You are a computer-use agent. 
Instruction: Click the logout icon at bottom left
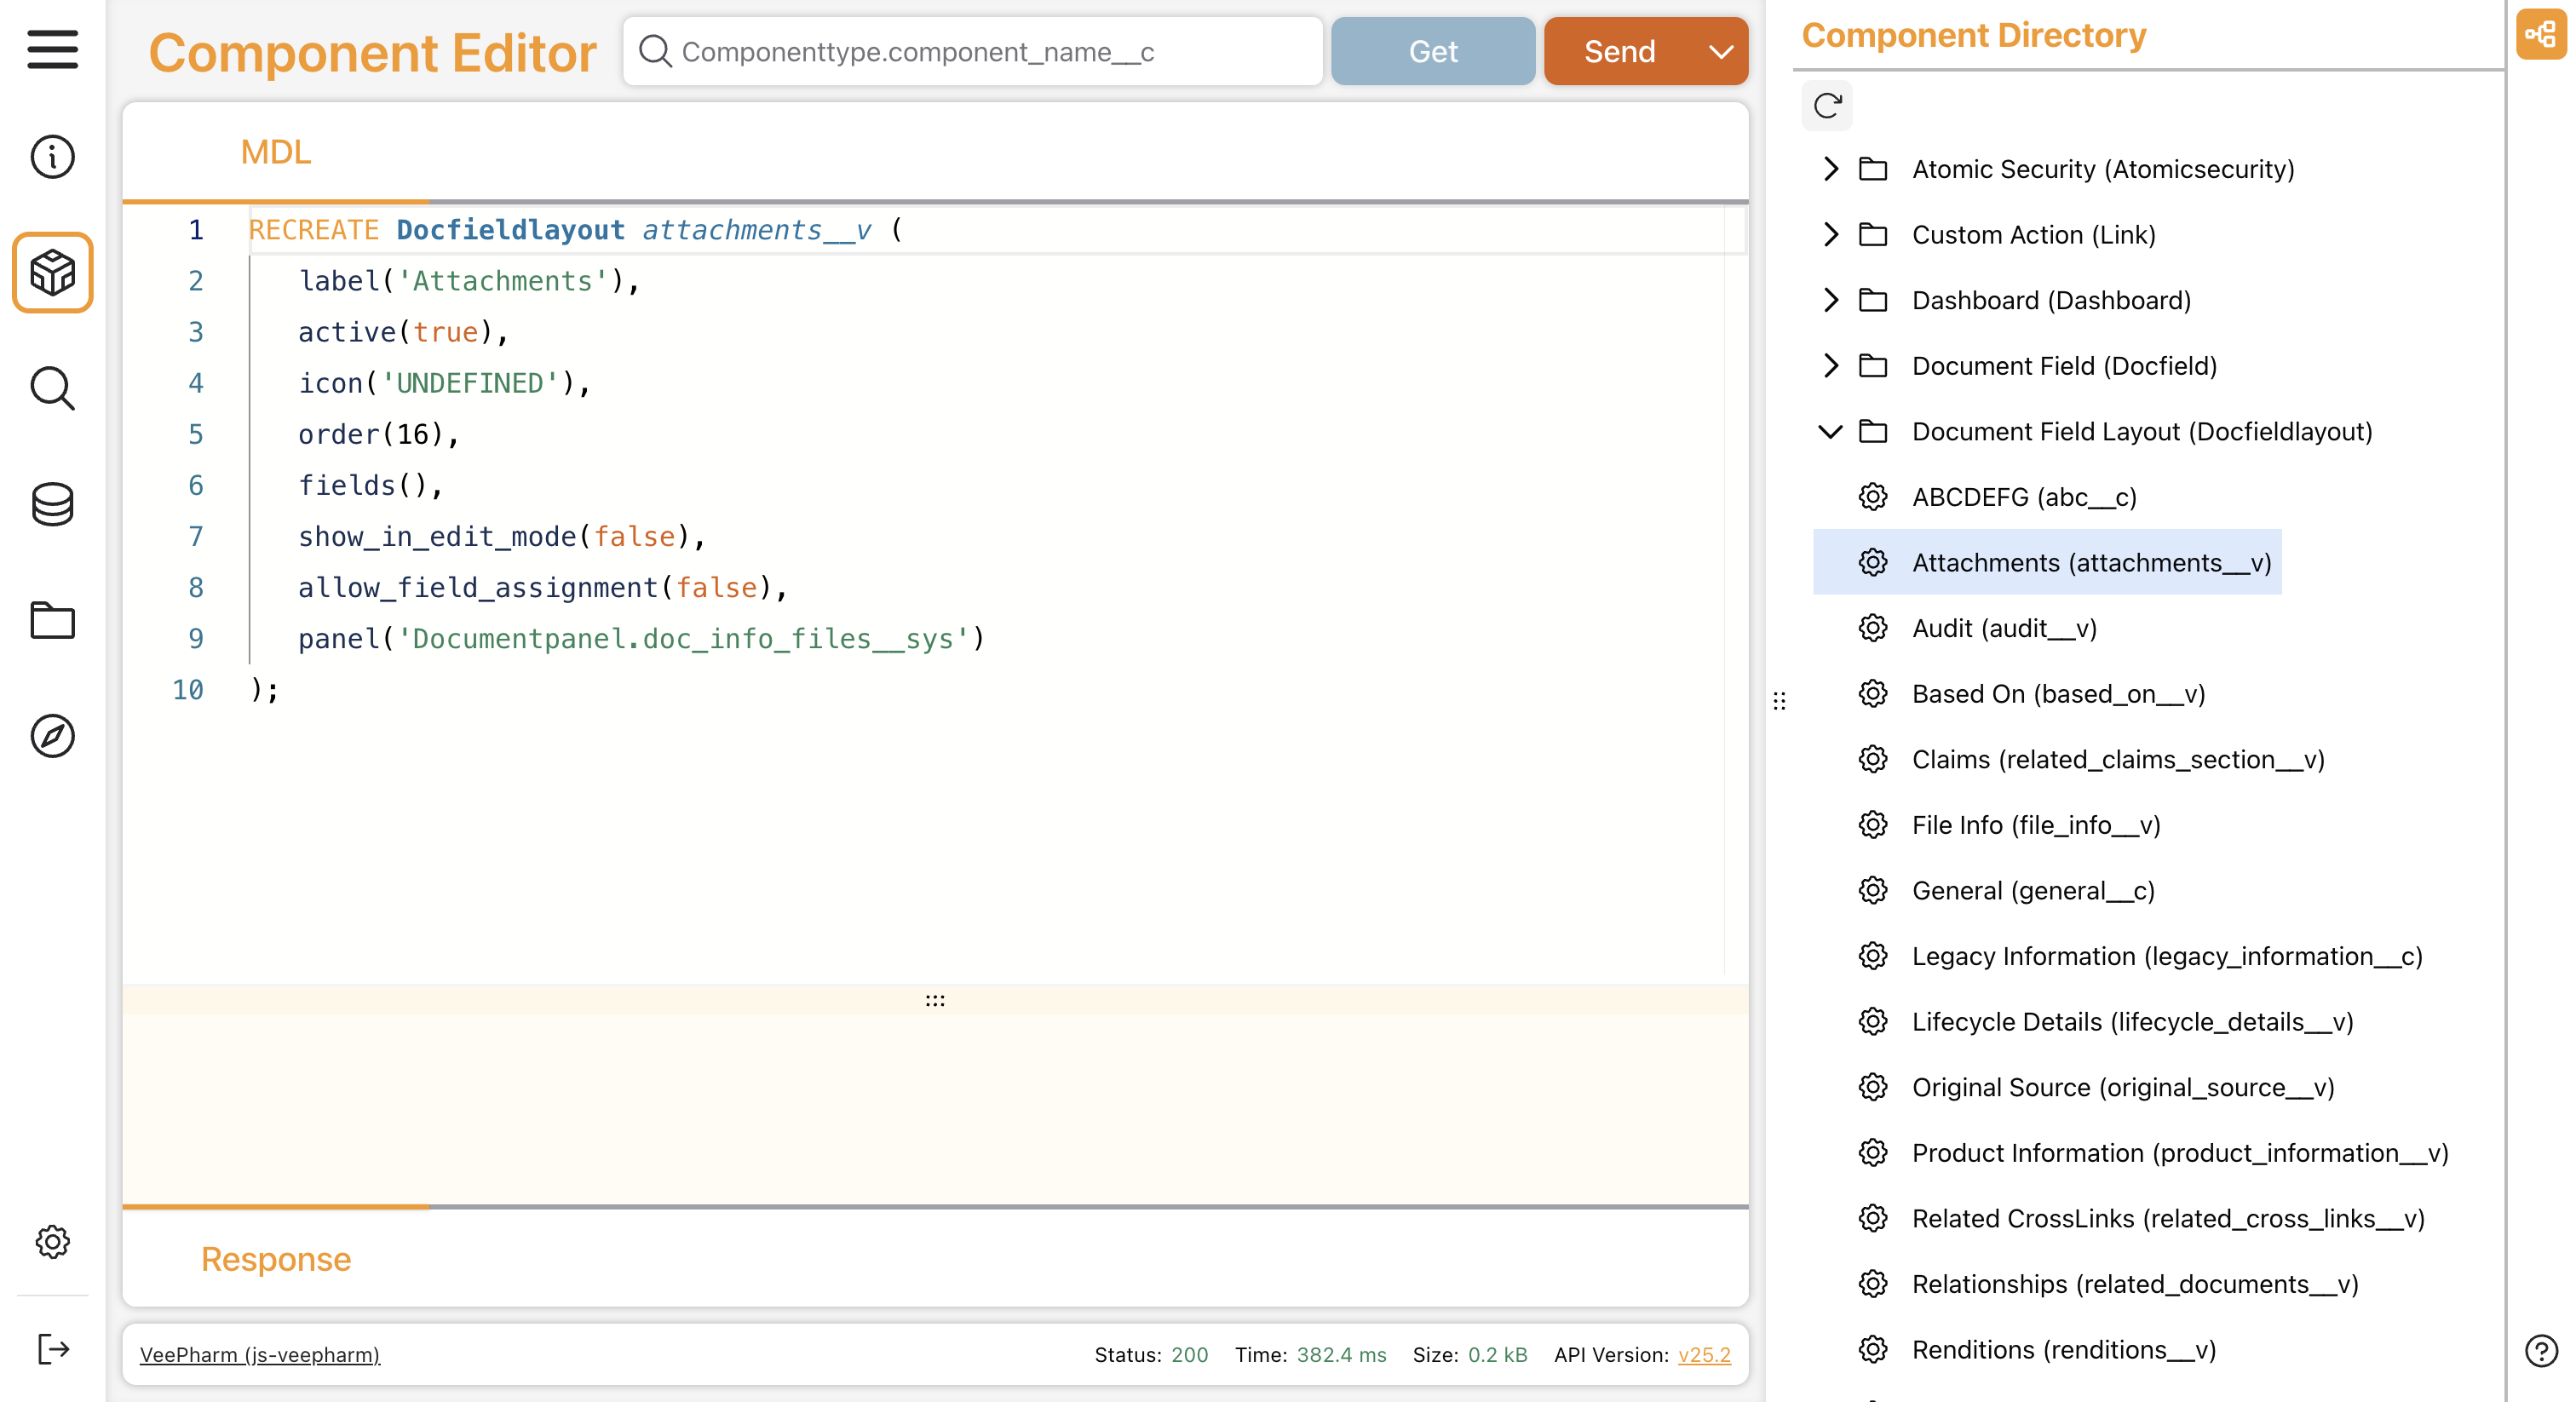52,1349
